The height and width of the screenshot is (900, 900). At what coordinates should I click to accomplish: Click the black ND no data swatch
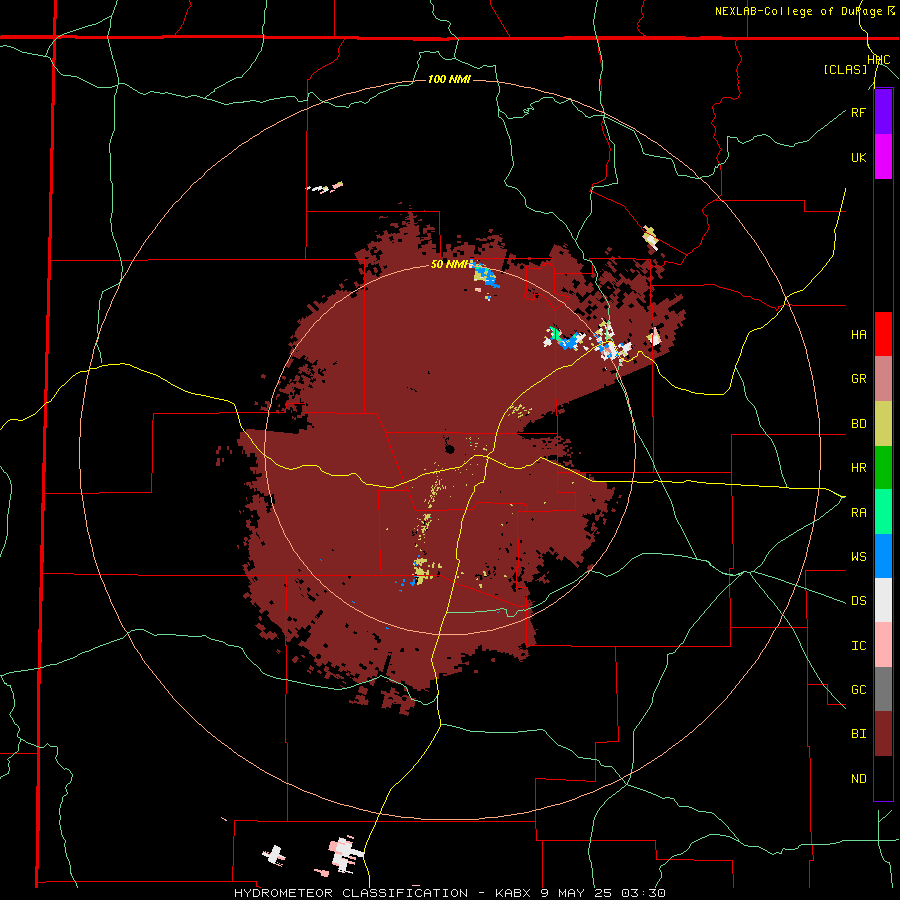883,778
